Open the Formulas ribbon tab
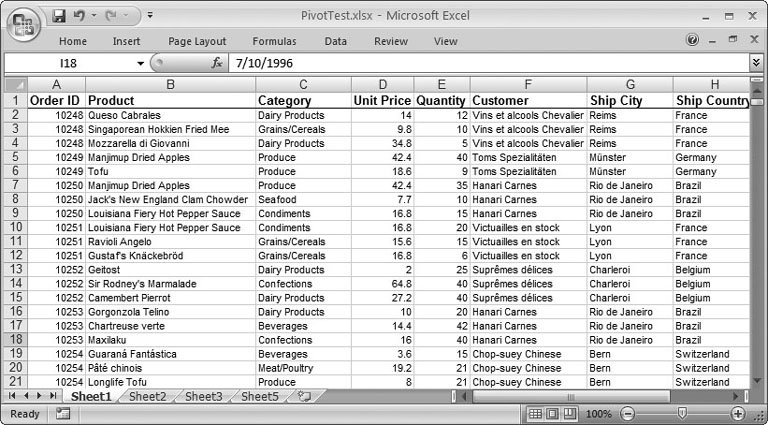This screenshot has height=425, width=768. click(274, 41)
